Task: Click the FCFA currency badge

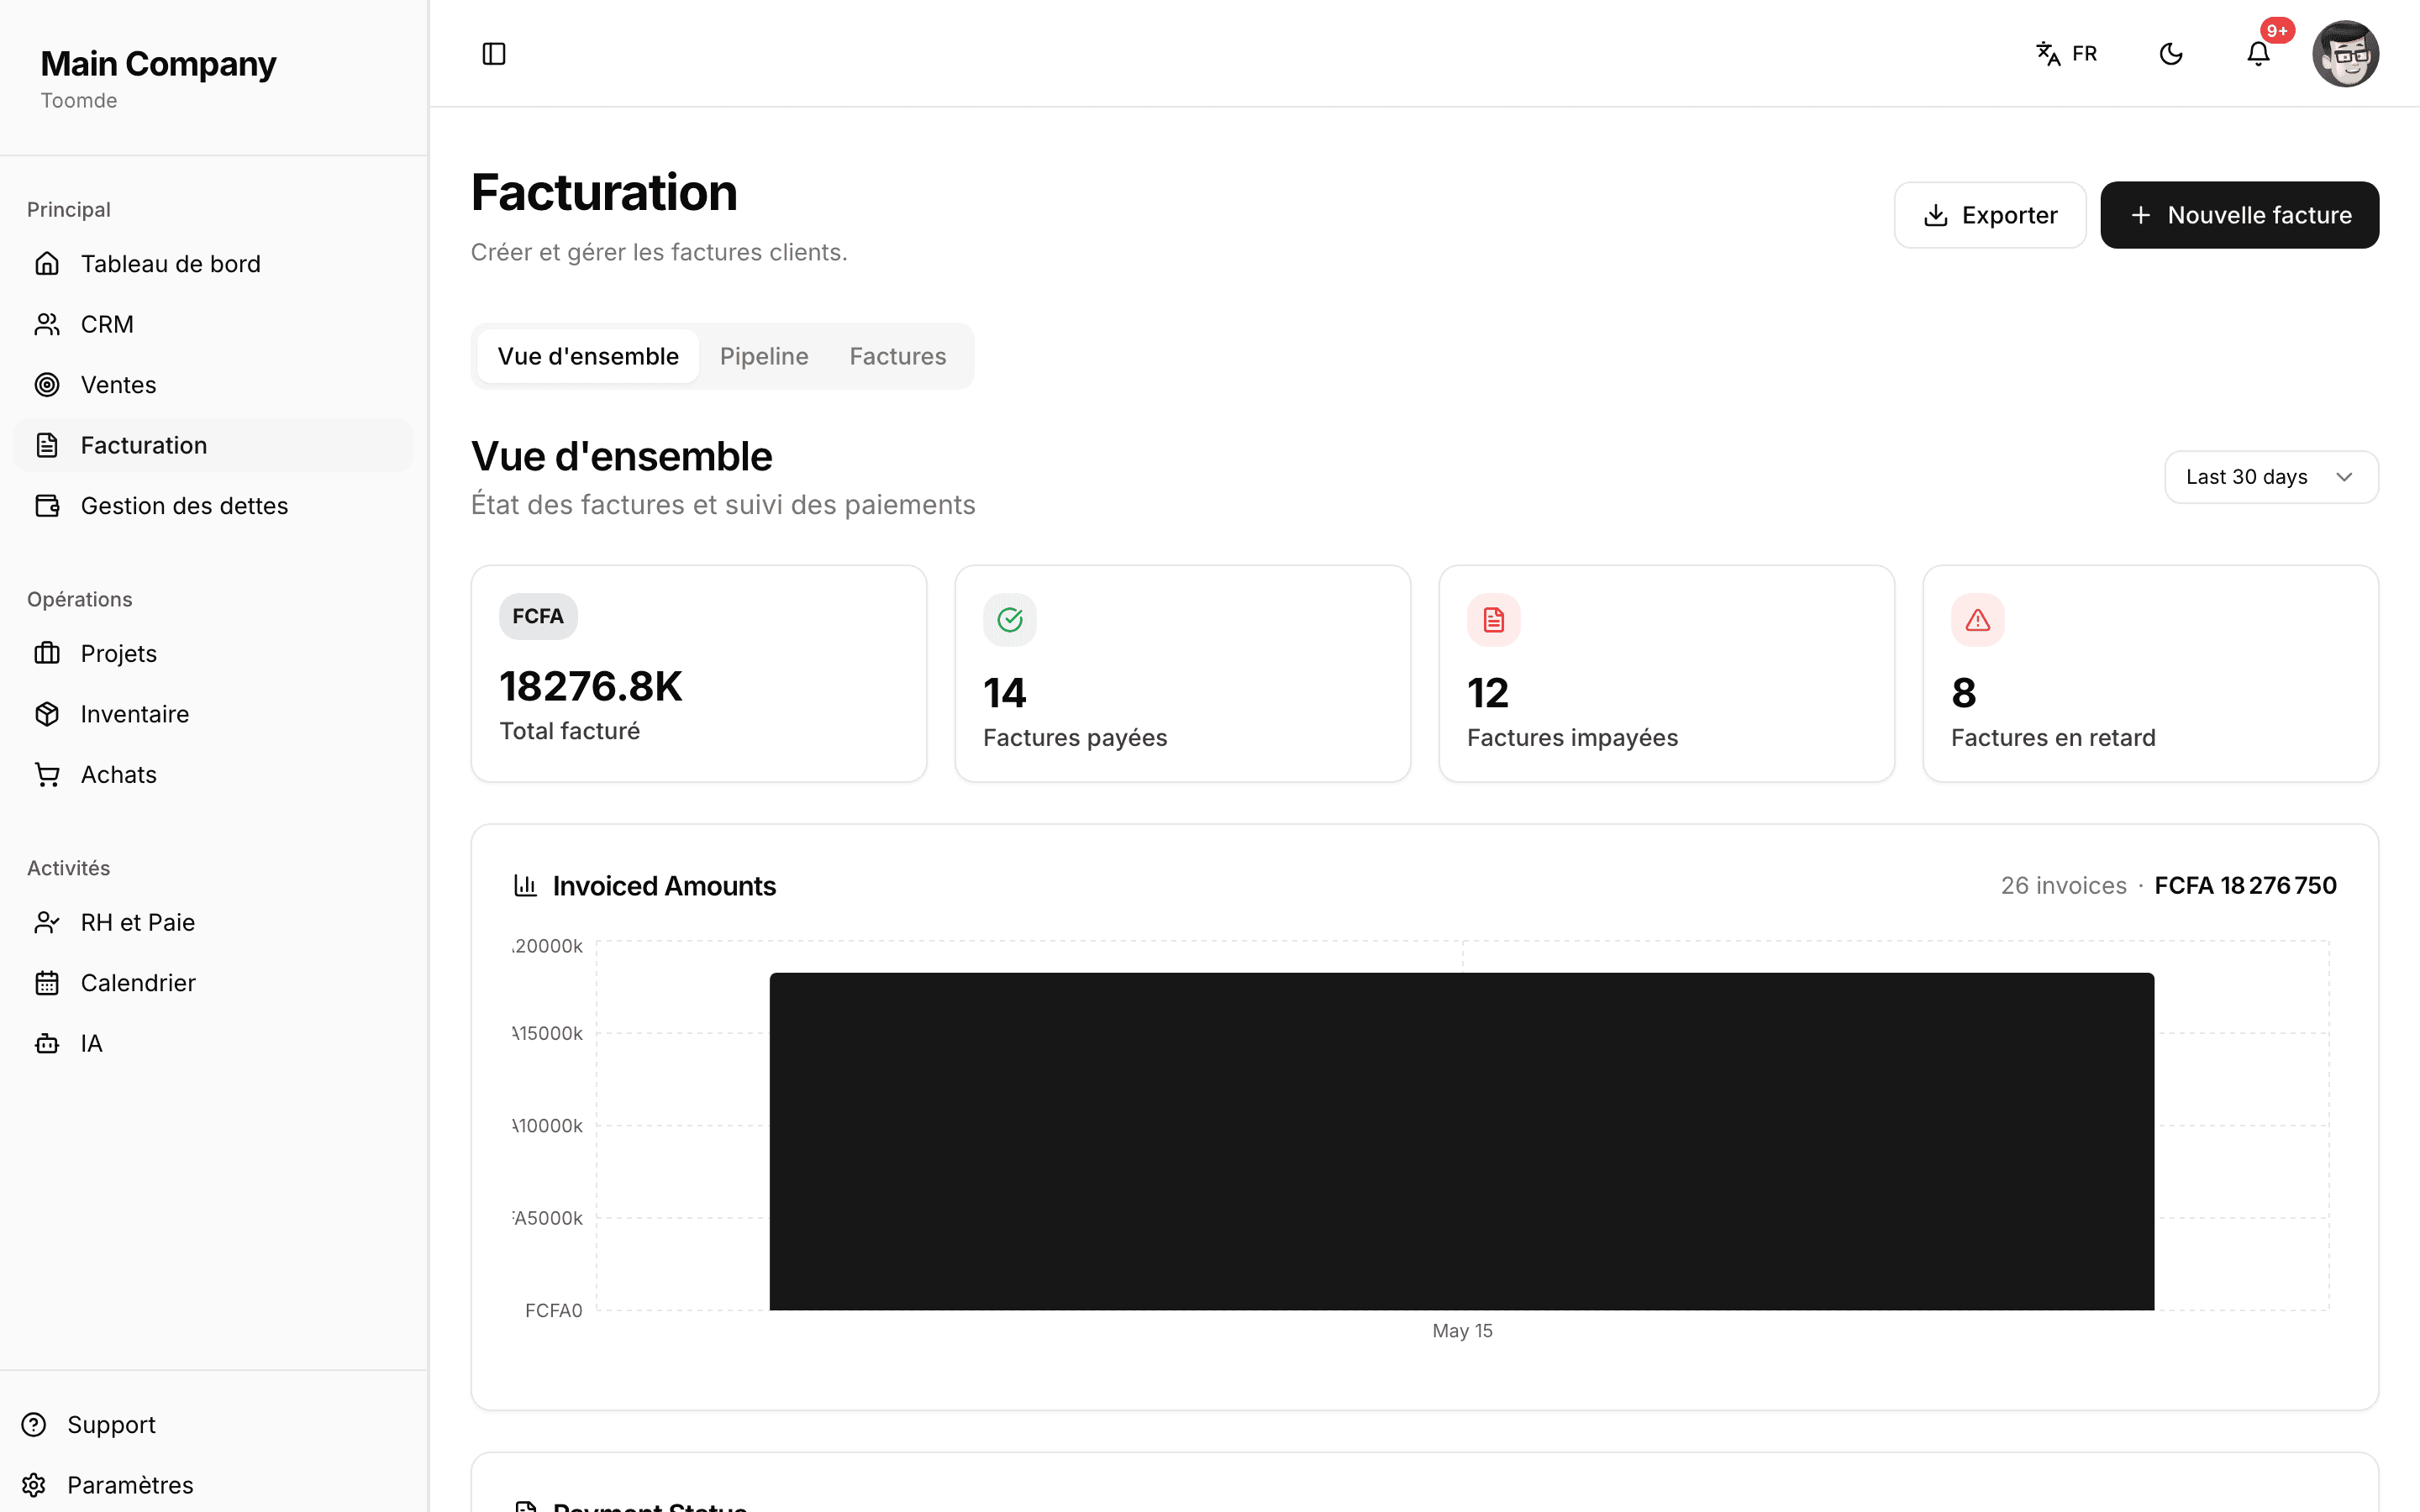Action: coord(538,616)
